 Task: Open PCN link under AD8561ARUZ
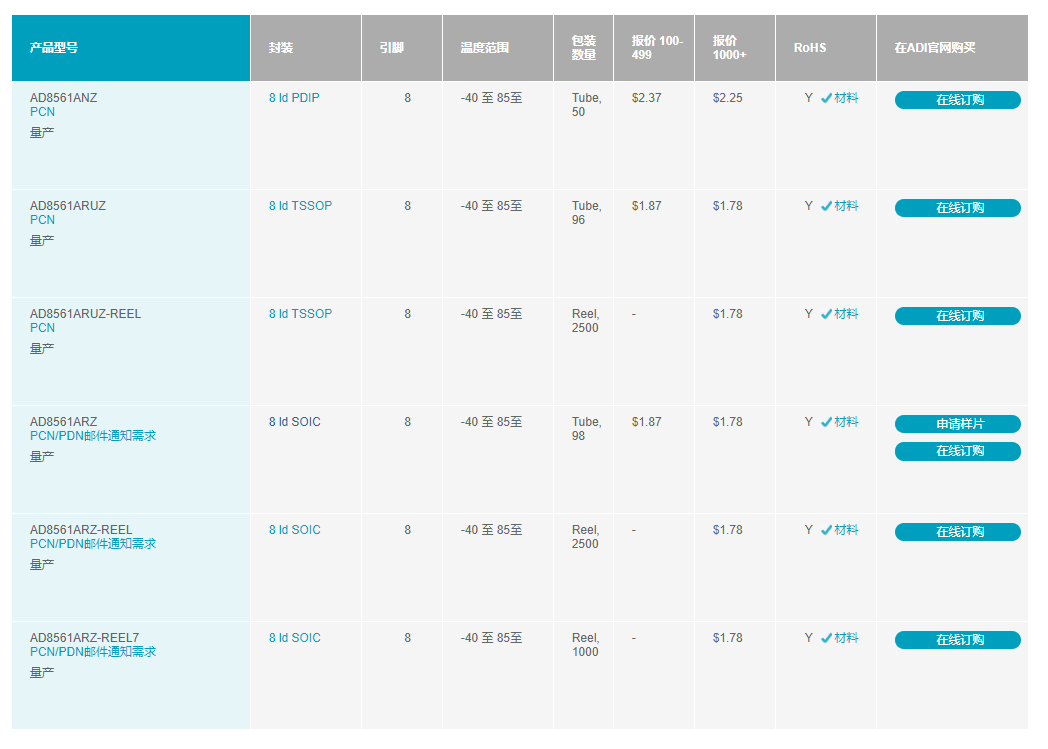click(x=42, y=220)
